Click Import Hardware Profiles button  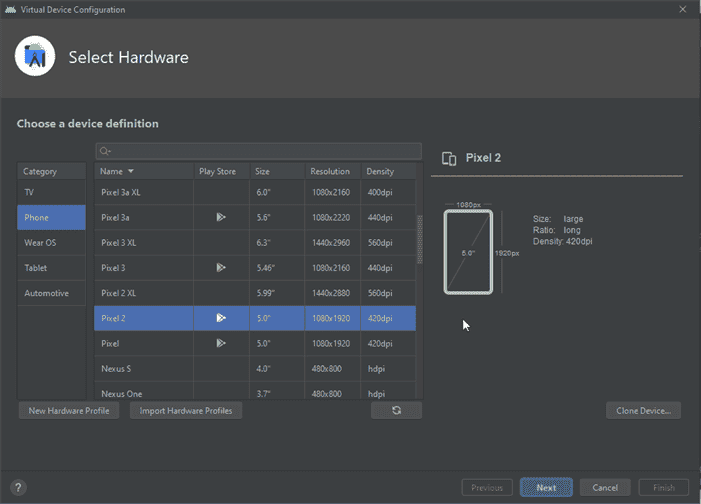click(186, 411)
